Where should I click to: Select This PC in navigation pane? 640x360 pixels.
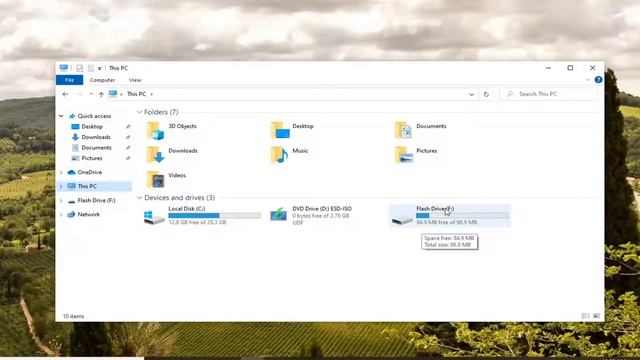click(x=87, y=186)
